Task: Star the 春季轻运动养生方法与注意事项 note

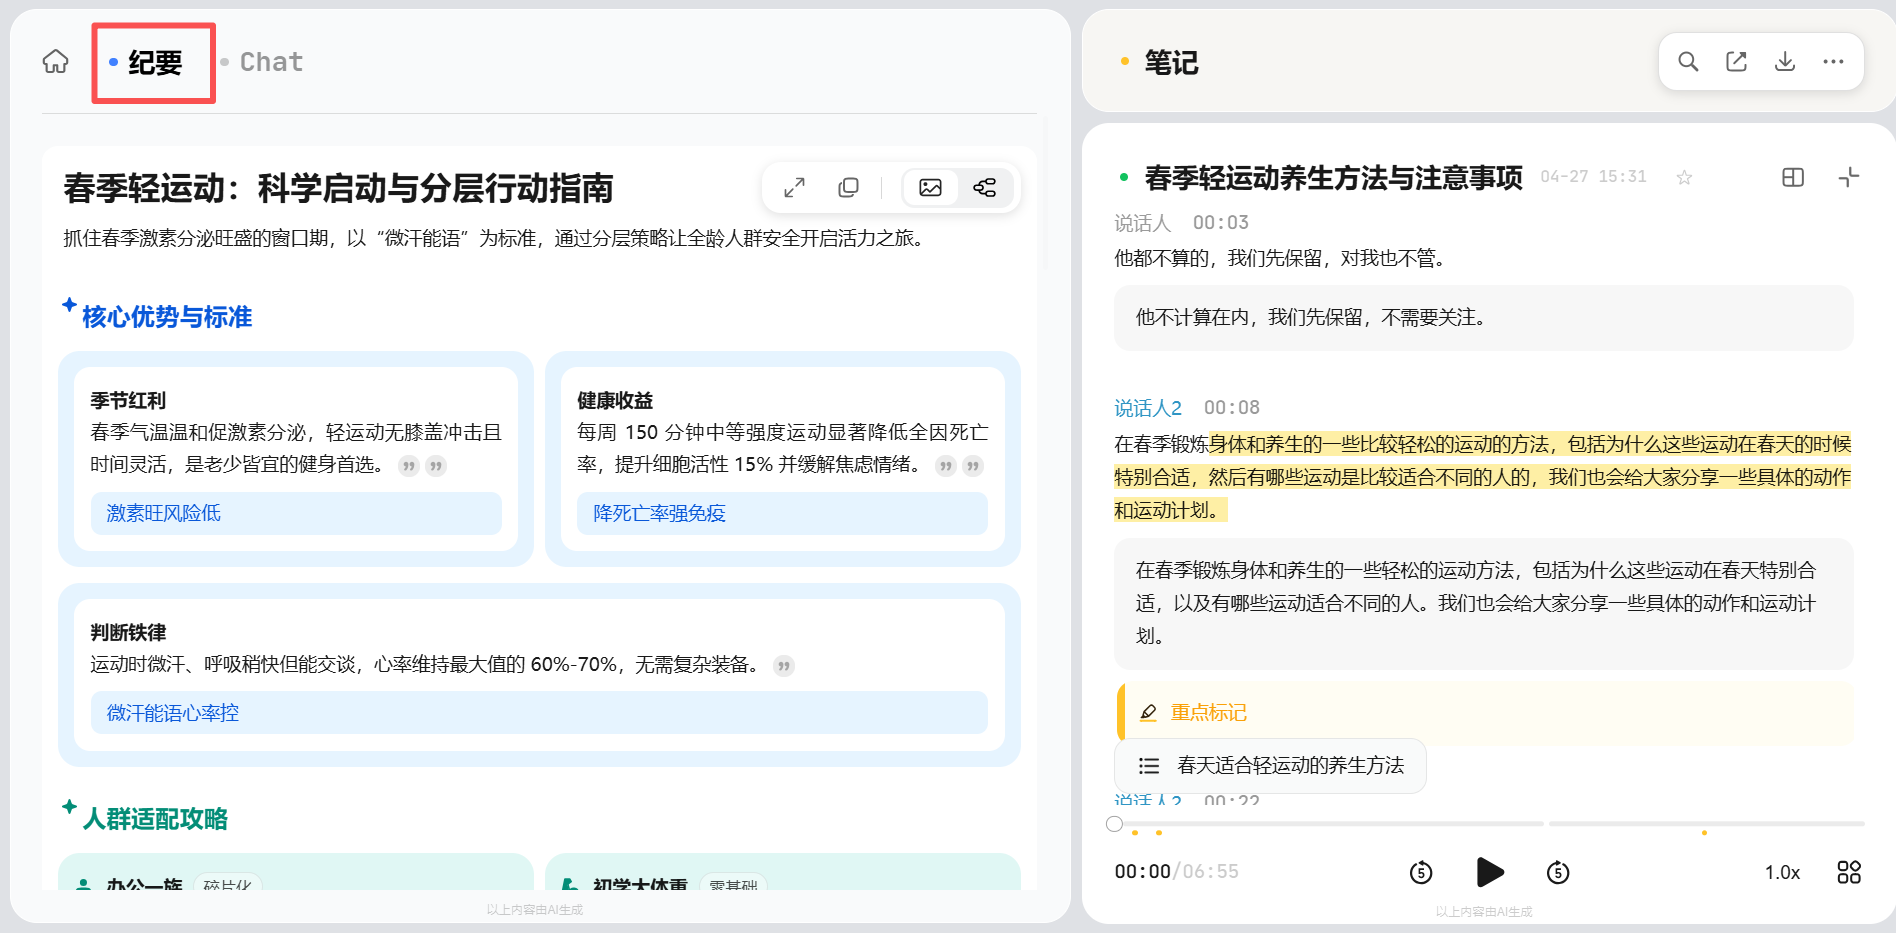Action: click(1684, 177)
